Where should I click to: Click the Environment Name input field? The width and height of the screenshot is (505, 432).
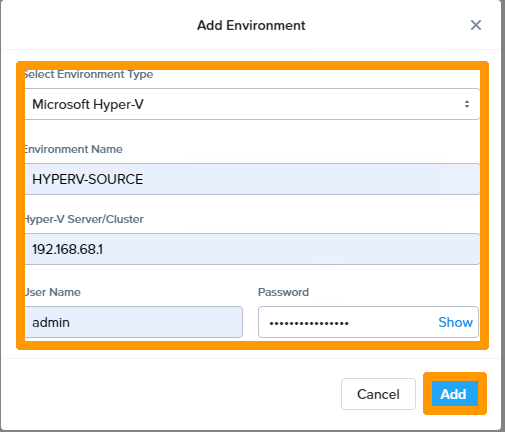(x=252, y=179)
